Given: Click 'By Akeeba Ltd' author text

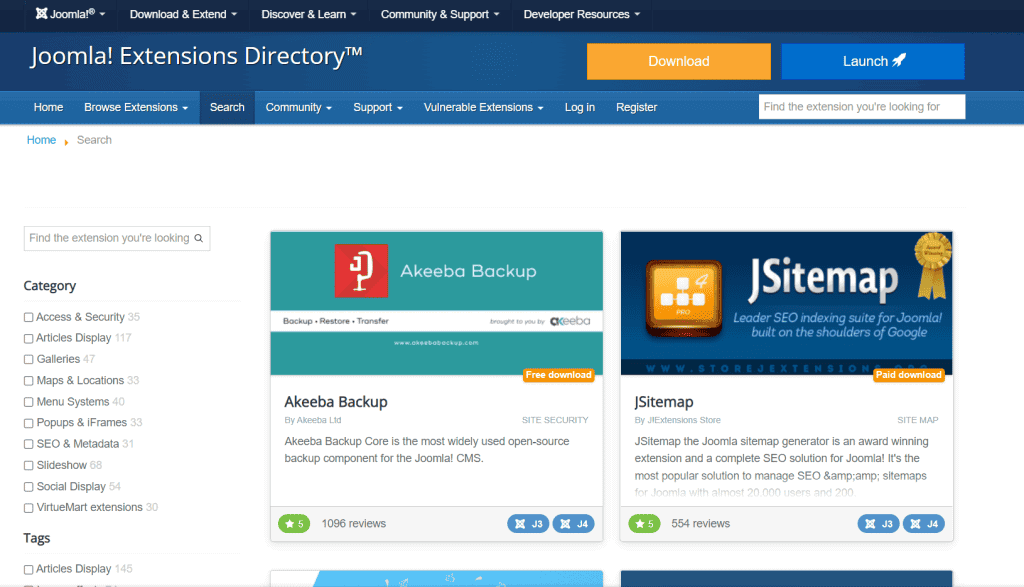Looking at the screenshot, I should 313,420.
